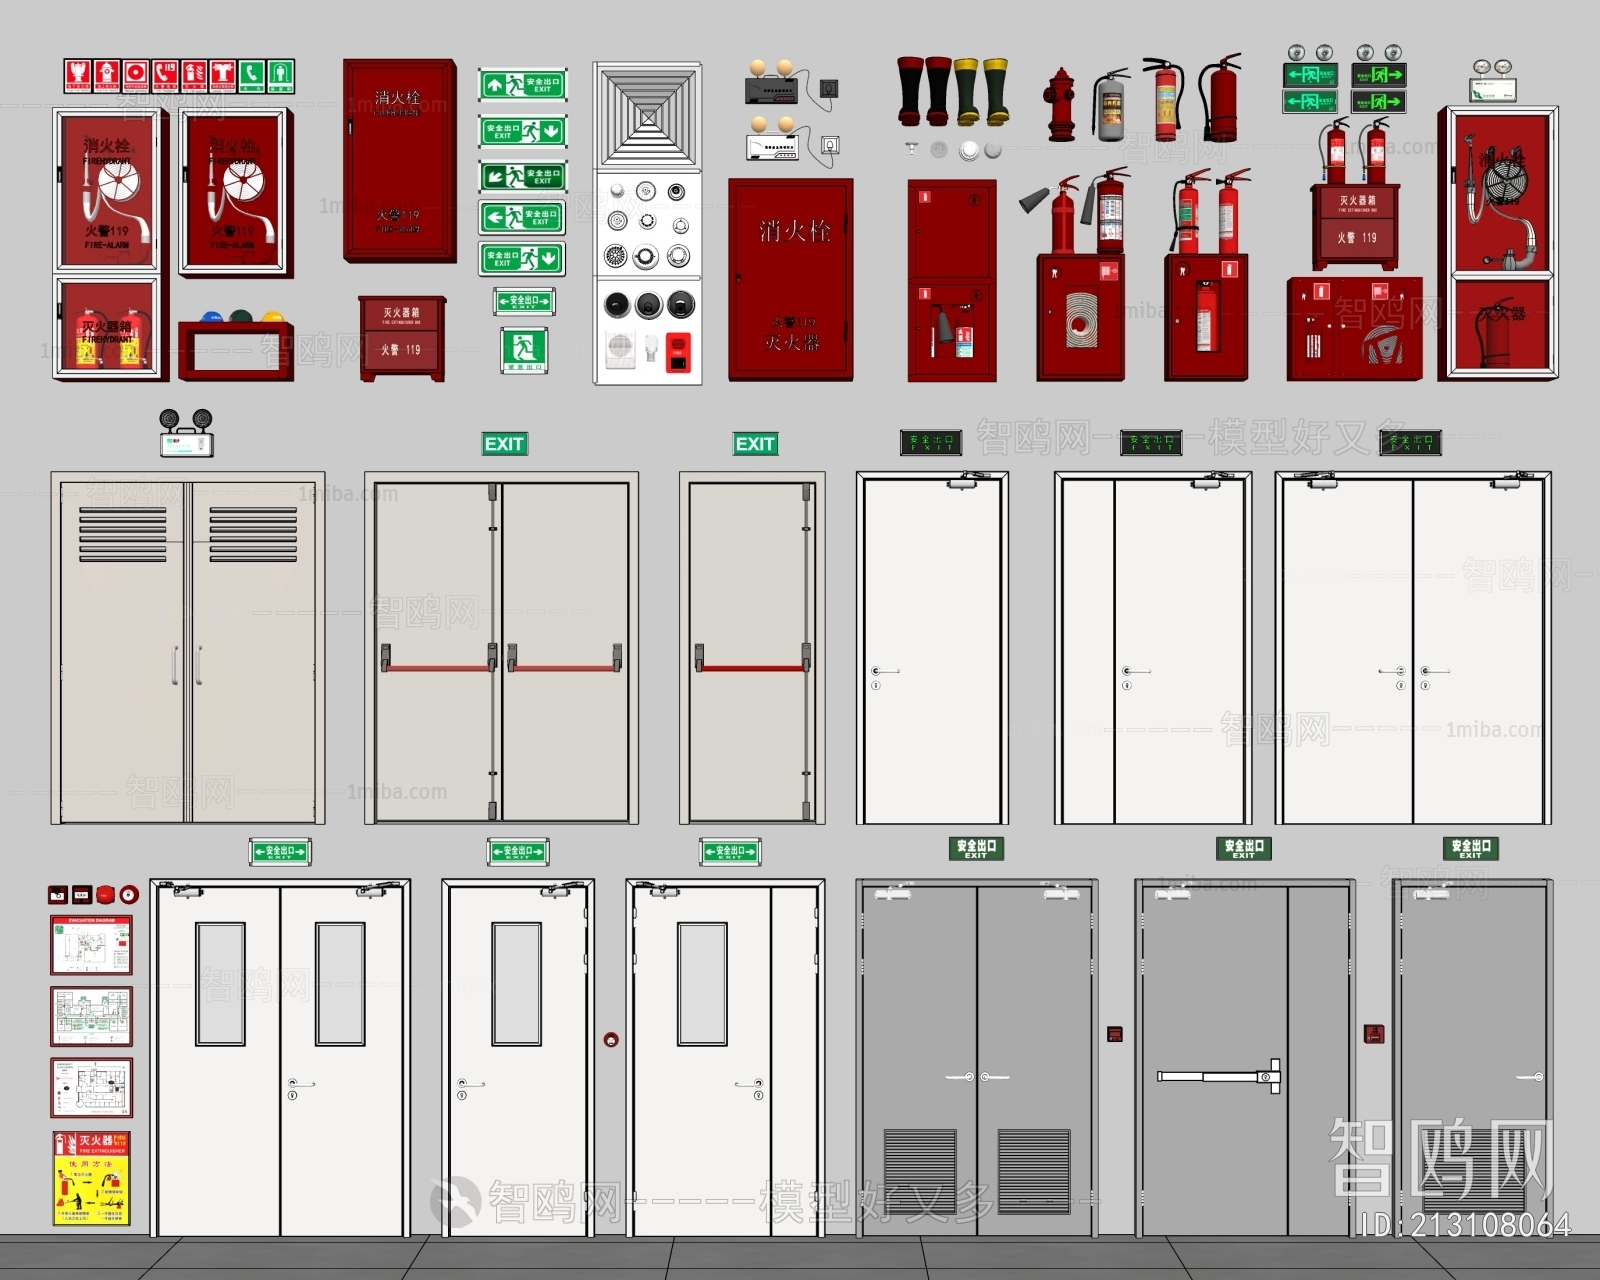Click the red fire hydrant symbol sign
Screen dimensions: 1600x1280
[x=106, y=75]
